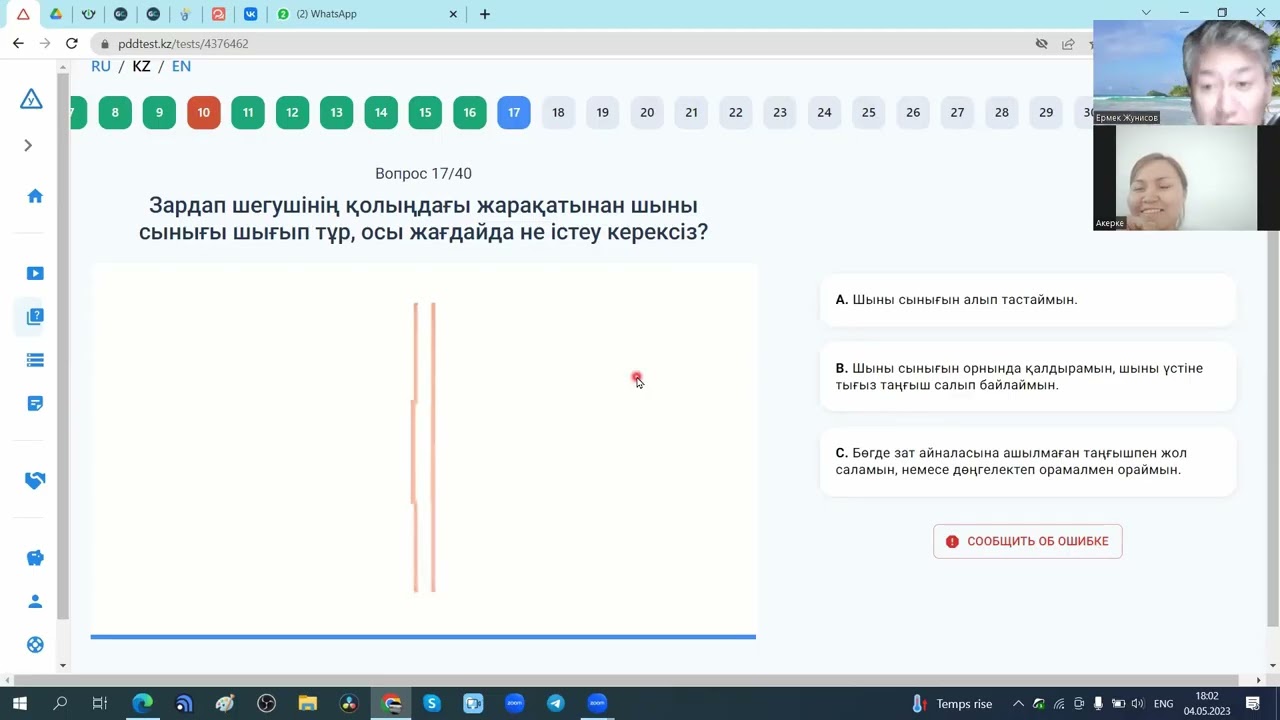Open the user profile sidebar icon
This screenshot has width=1280, height=720.
(x=35, y=601)
